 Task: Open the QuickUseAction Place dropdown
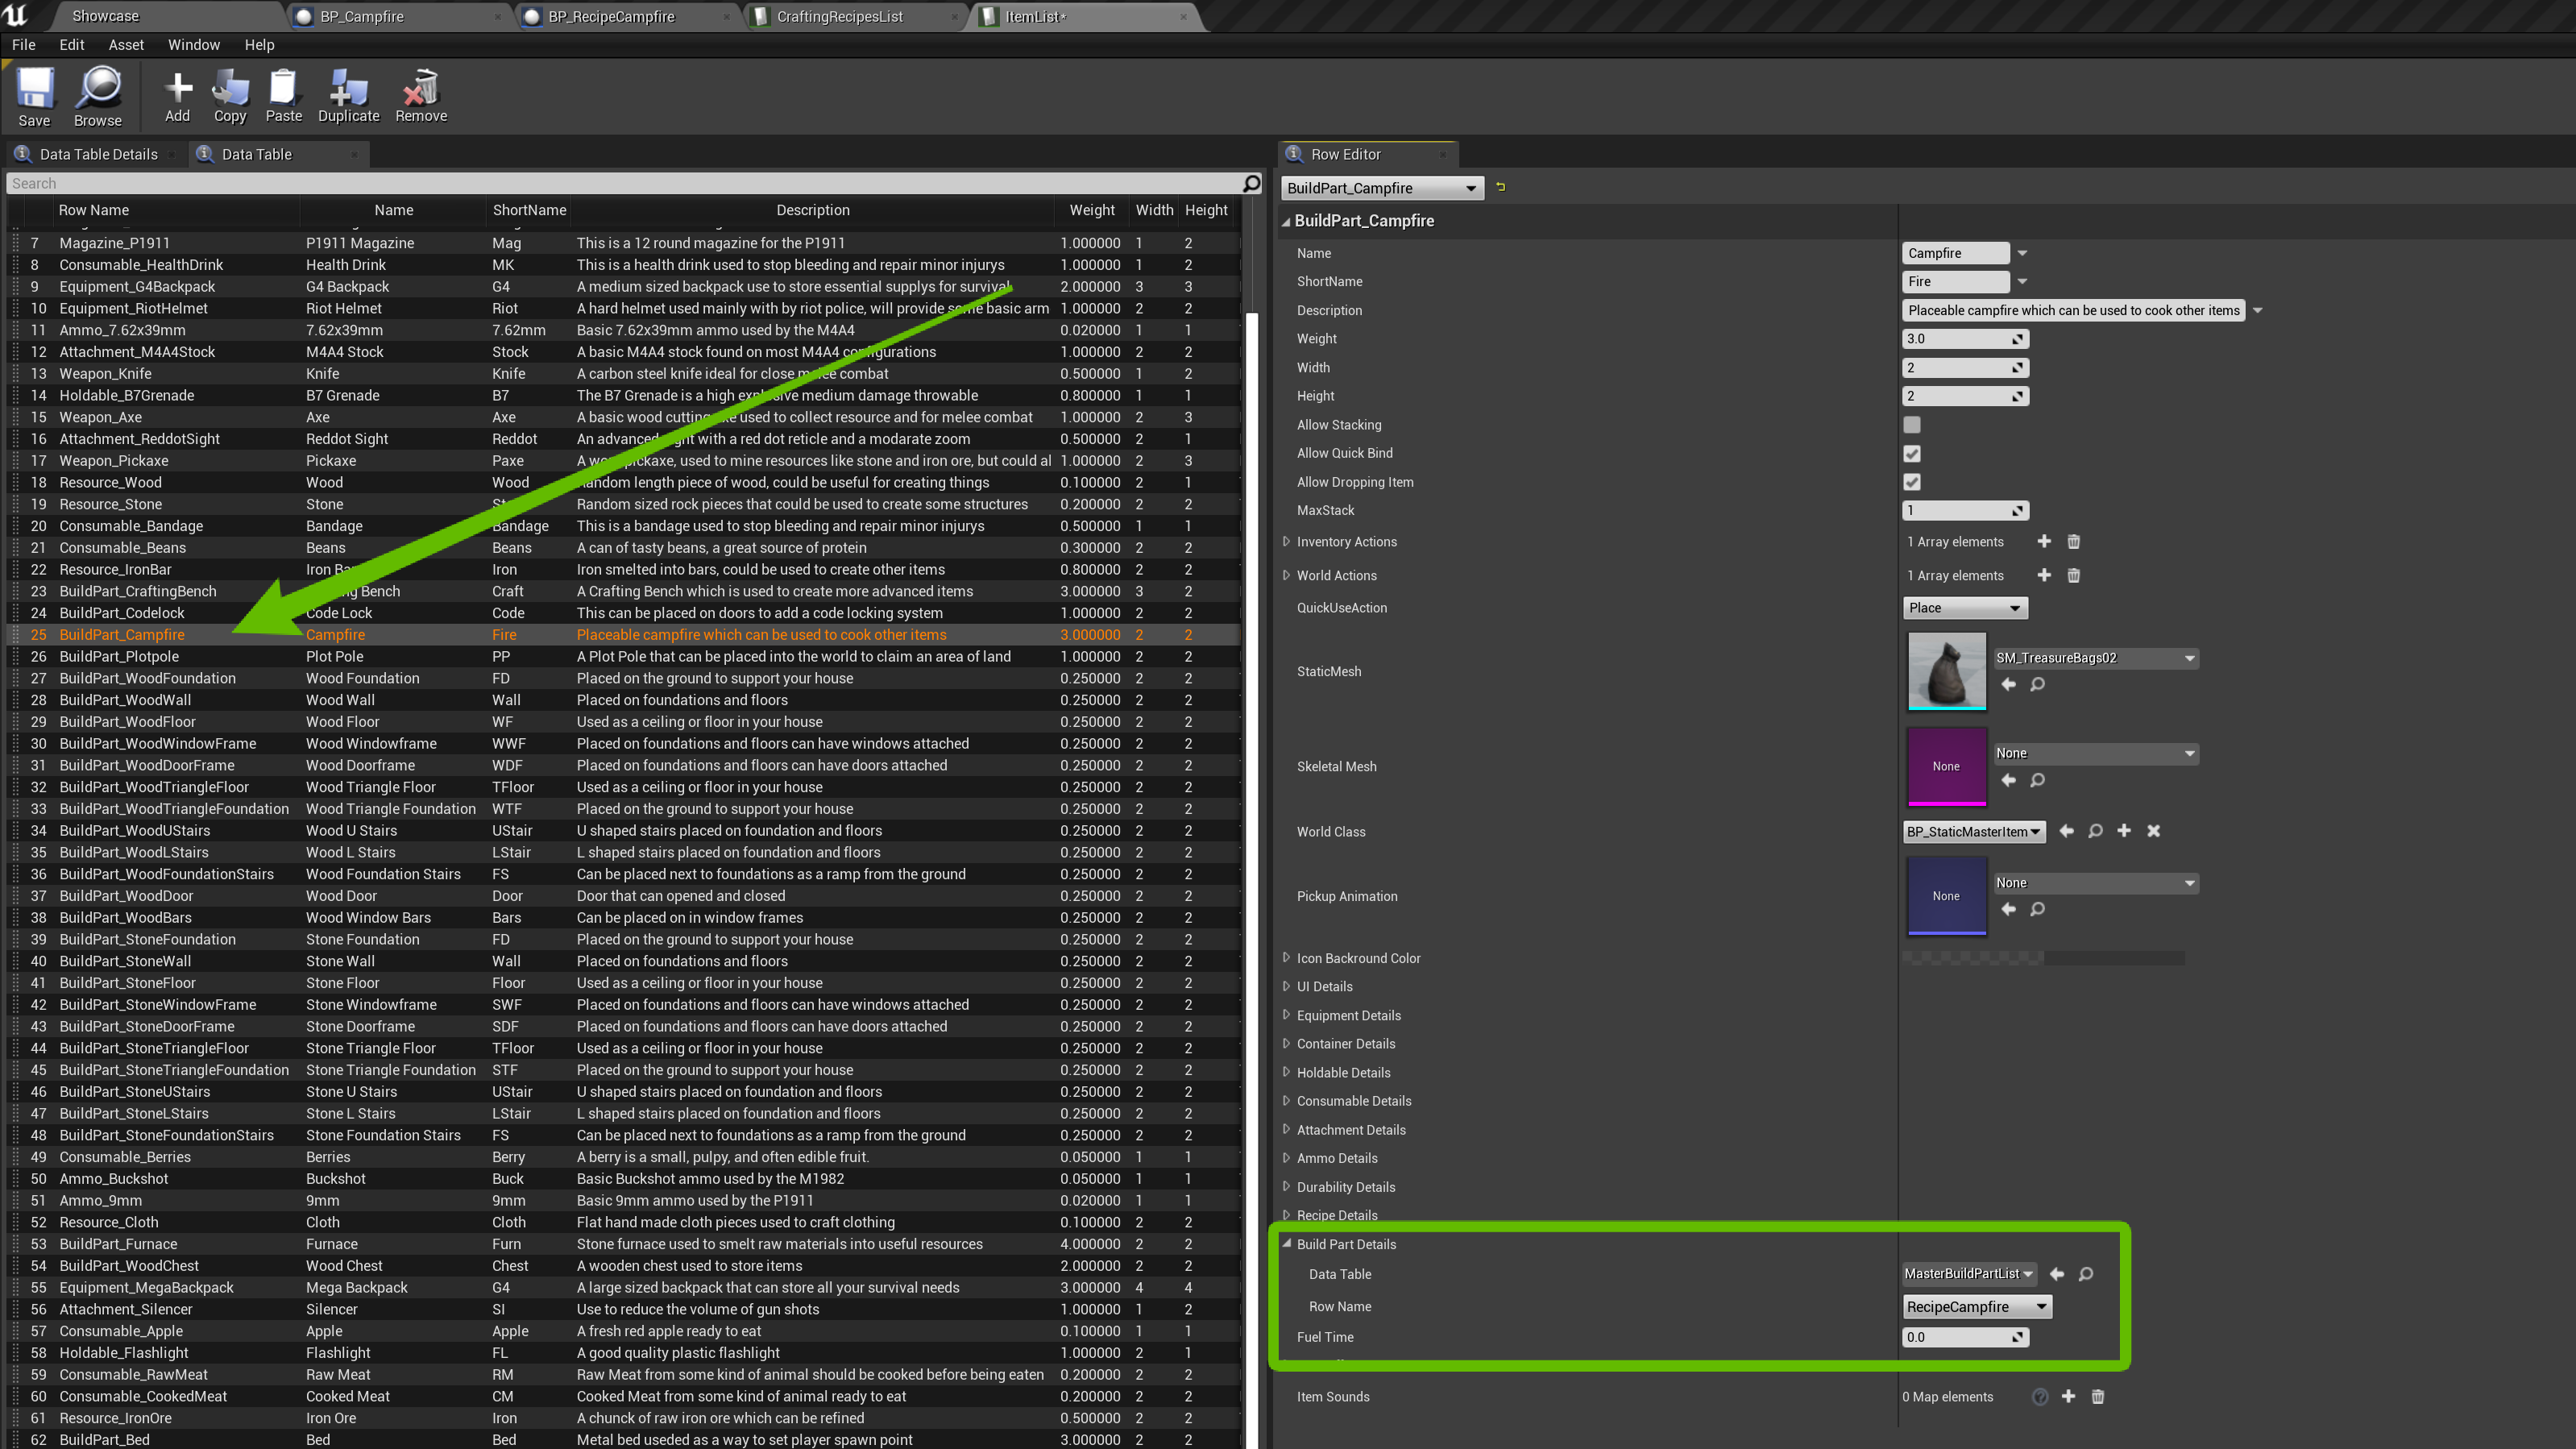pos(1964,608)
